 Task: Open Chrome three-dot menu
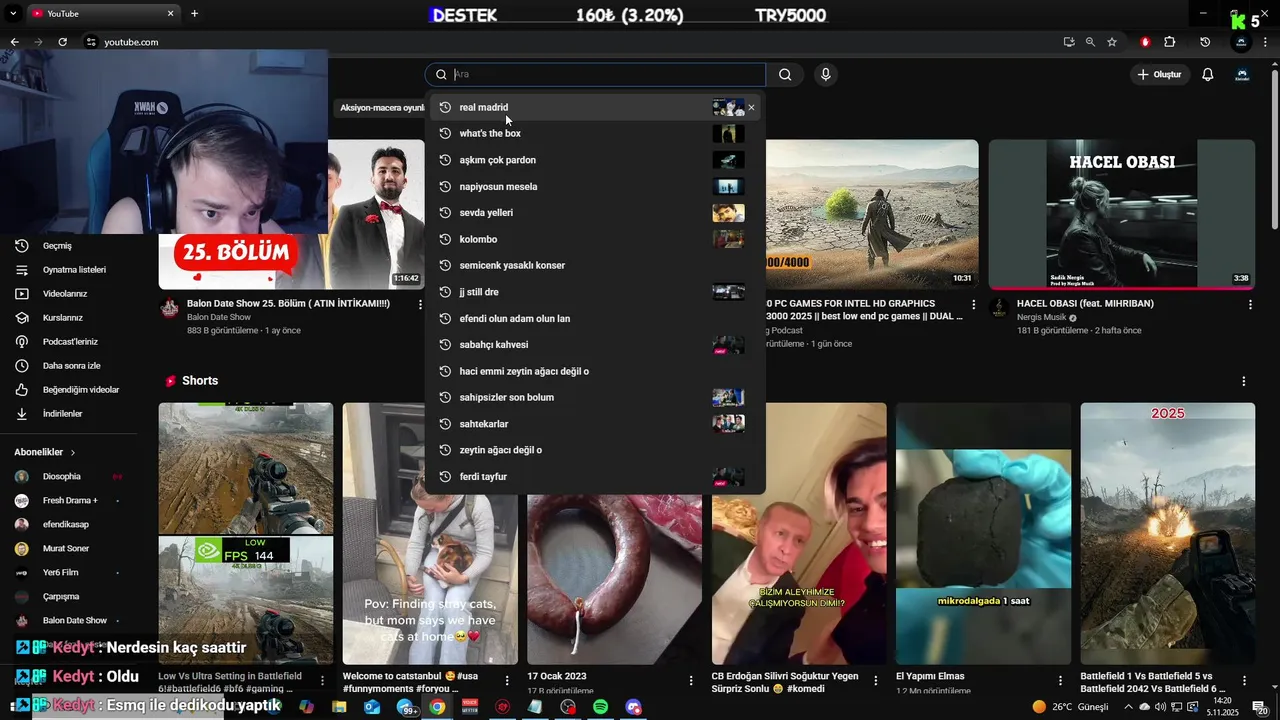1267,42
